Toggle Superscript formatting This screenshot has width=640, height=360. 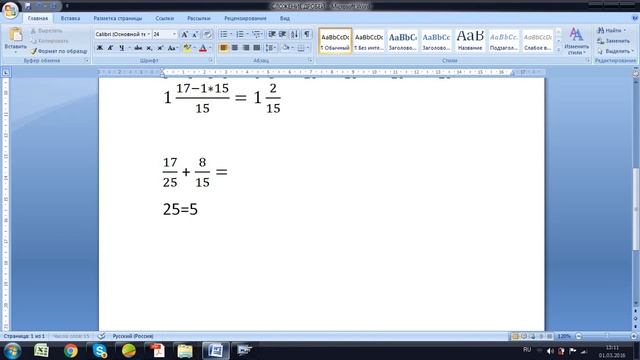pos(160,48)
